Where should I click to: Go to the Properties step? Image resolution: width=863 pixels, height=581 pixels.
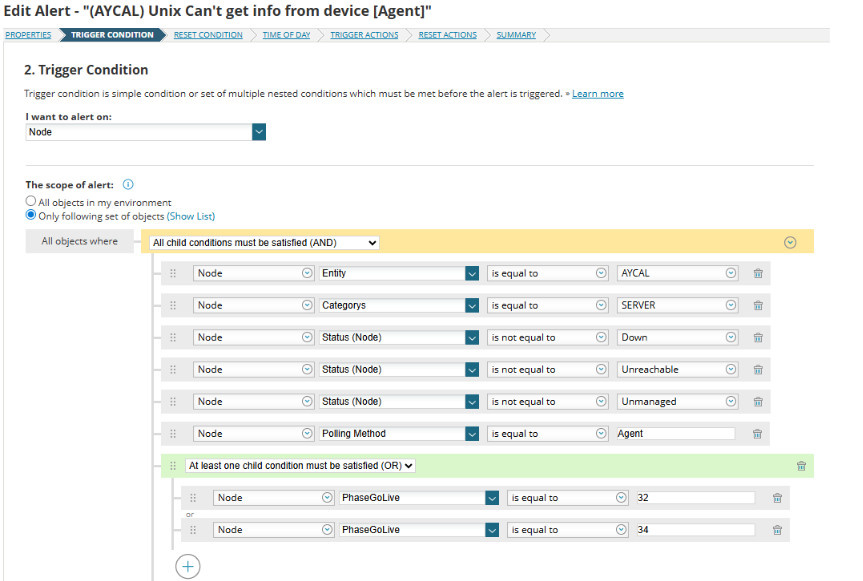28,35
